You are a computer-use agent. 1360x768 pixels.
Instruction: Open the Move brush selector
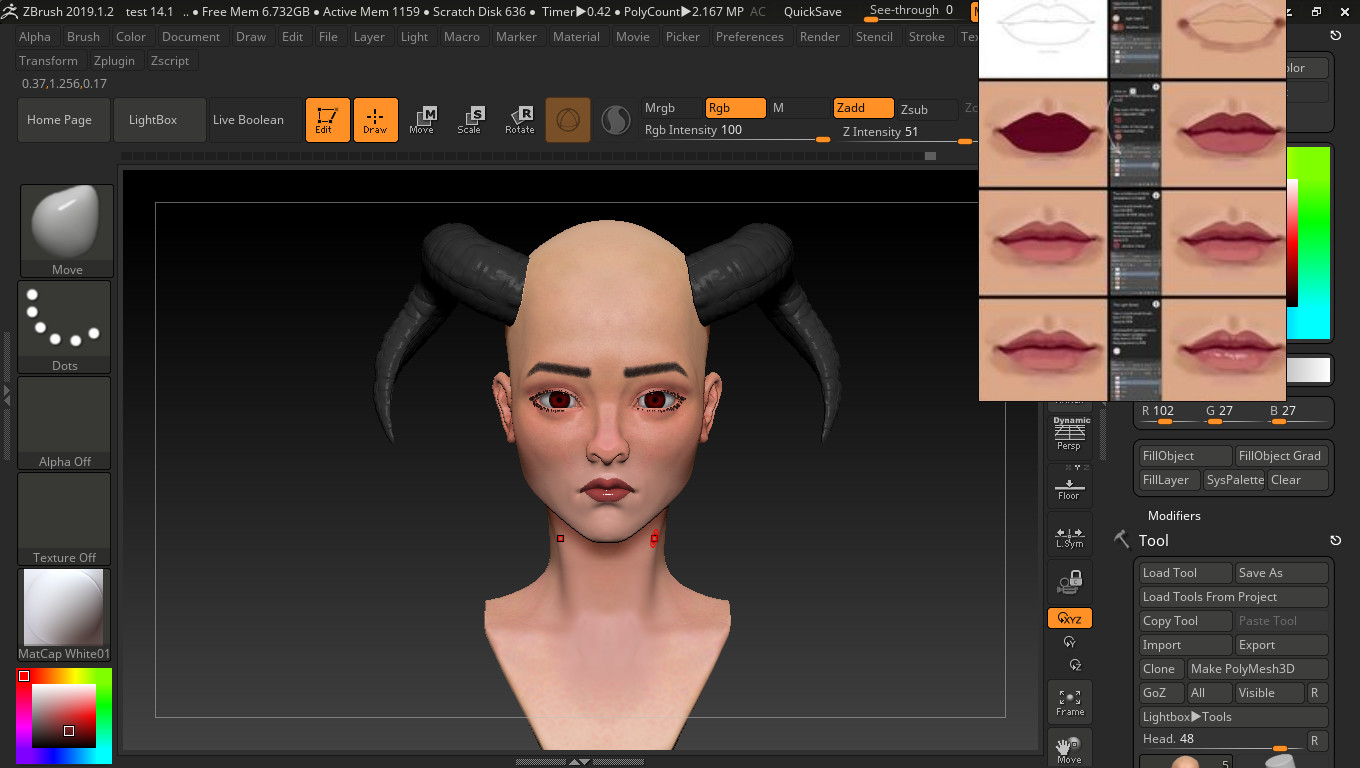tap(67, 230)
